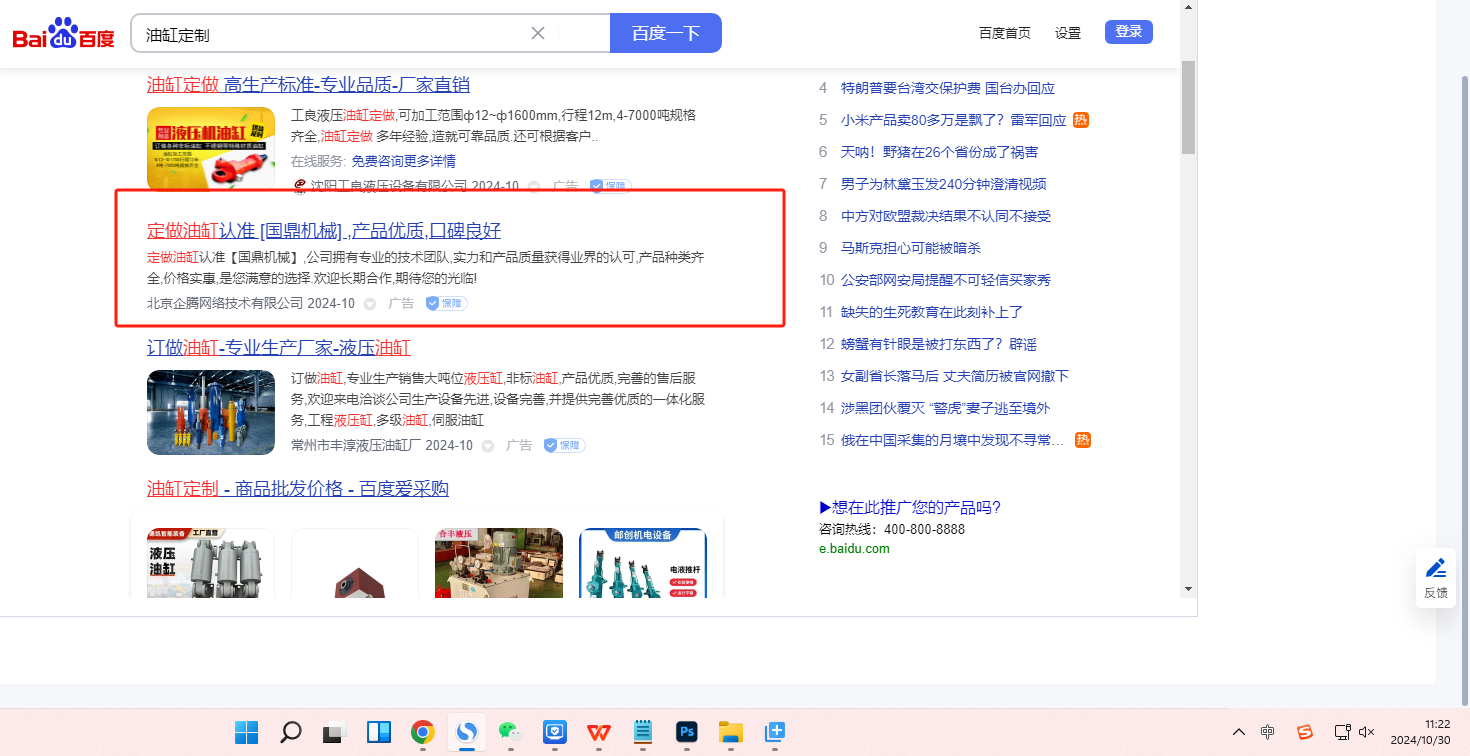Click the 油缸定制 search input field
1470x756 pixels.
click(x=330, y=34)
